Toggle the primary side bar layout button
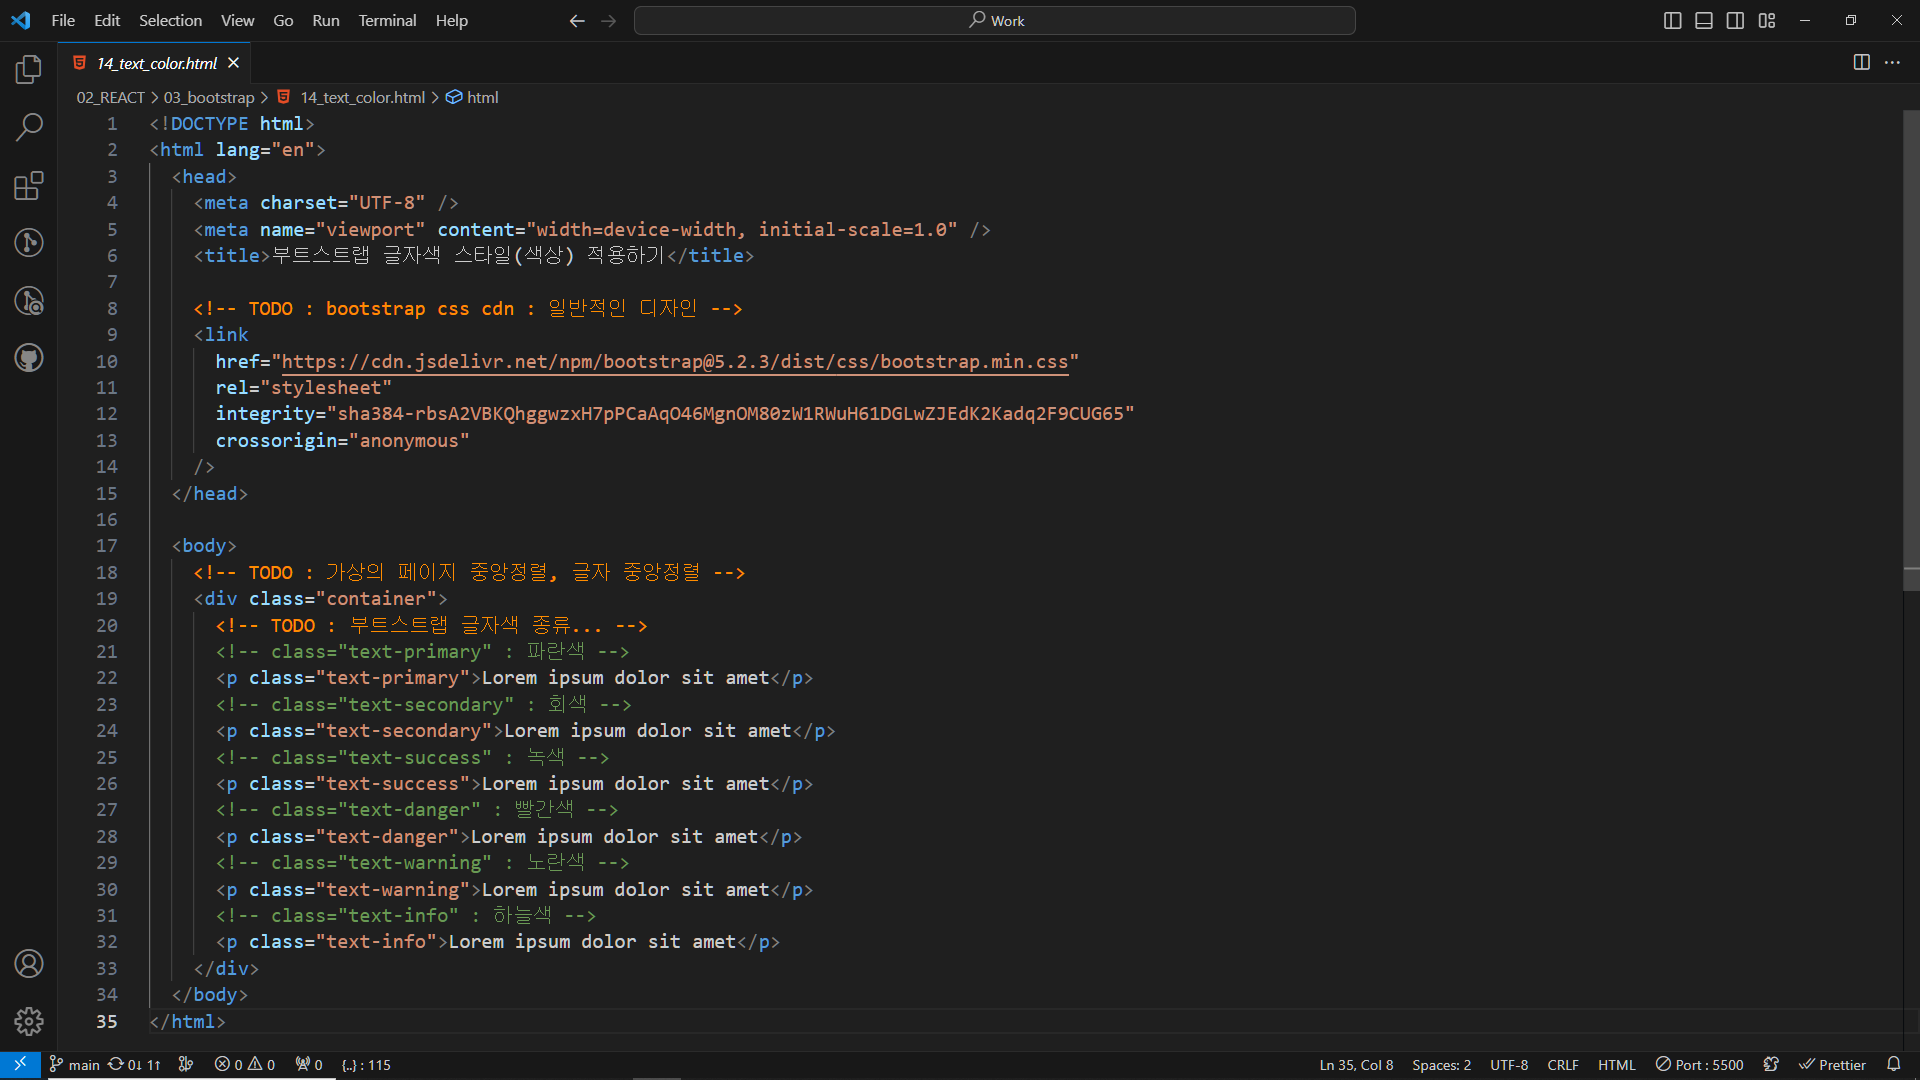 (x=1672, y=21)
